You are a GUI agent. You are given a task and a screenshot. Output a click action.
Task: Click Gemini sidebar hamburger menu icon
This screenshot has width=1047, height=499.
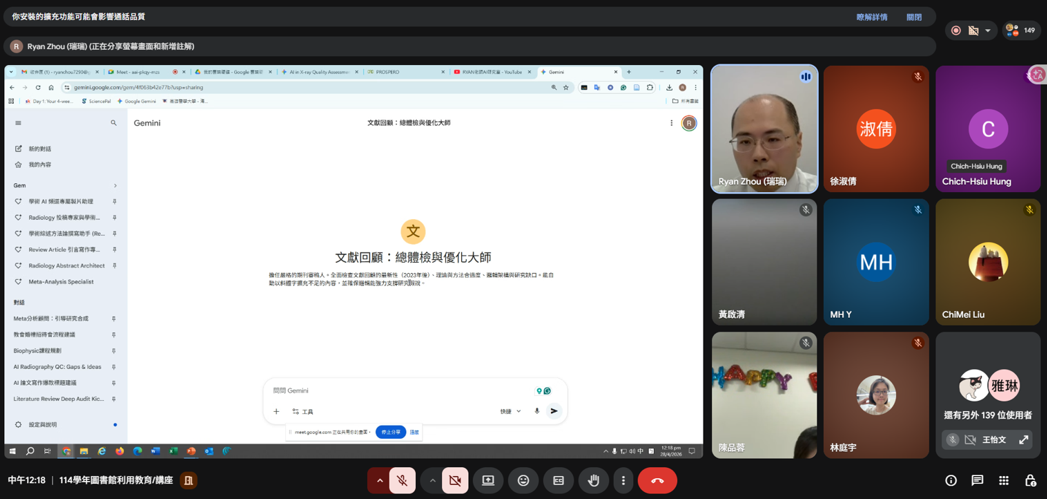pyautogui.click(x=18, y=123)
